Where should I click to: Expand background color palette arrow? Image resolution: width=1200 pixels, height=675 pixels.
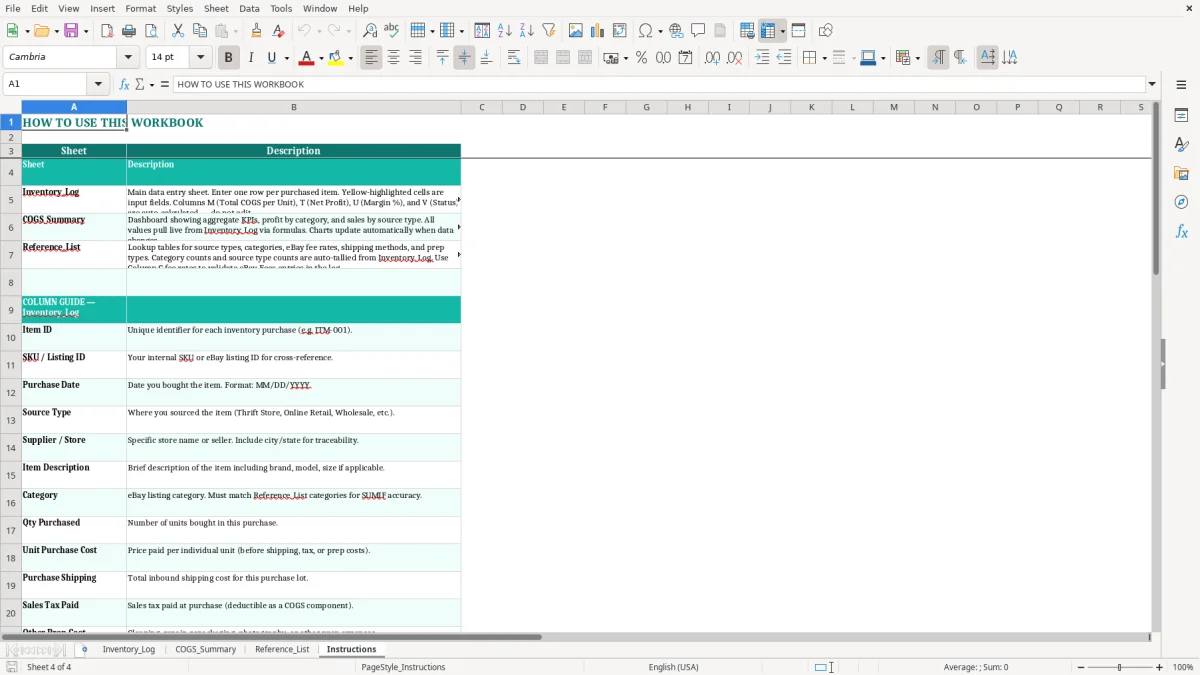[x=350, y=58]
